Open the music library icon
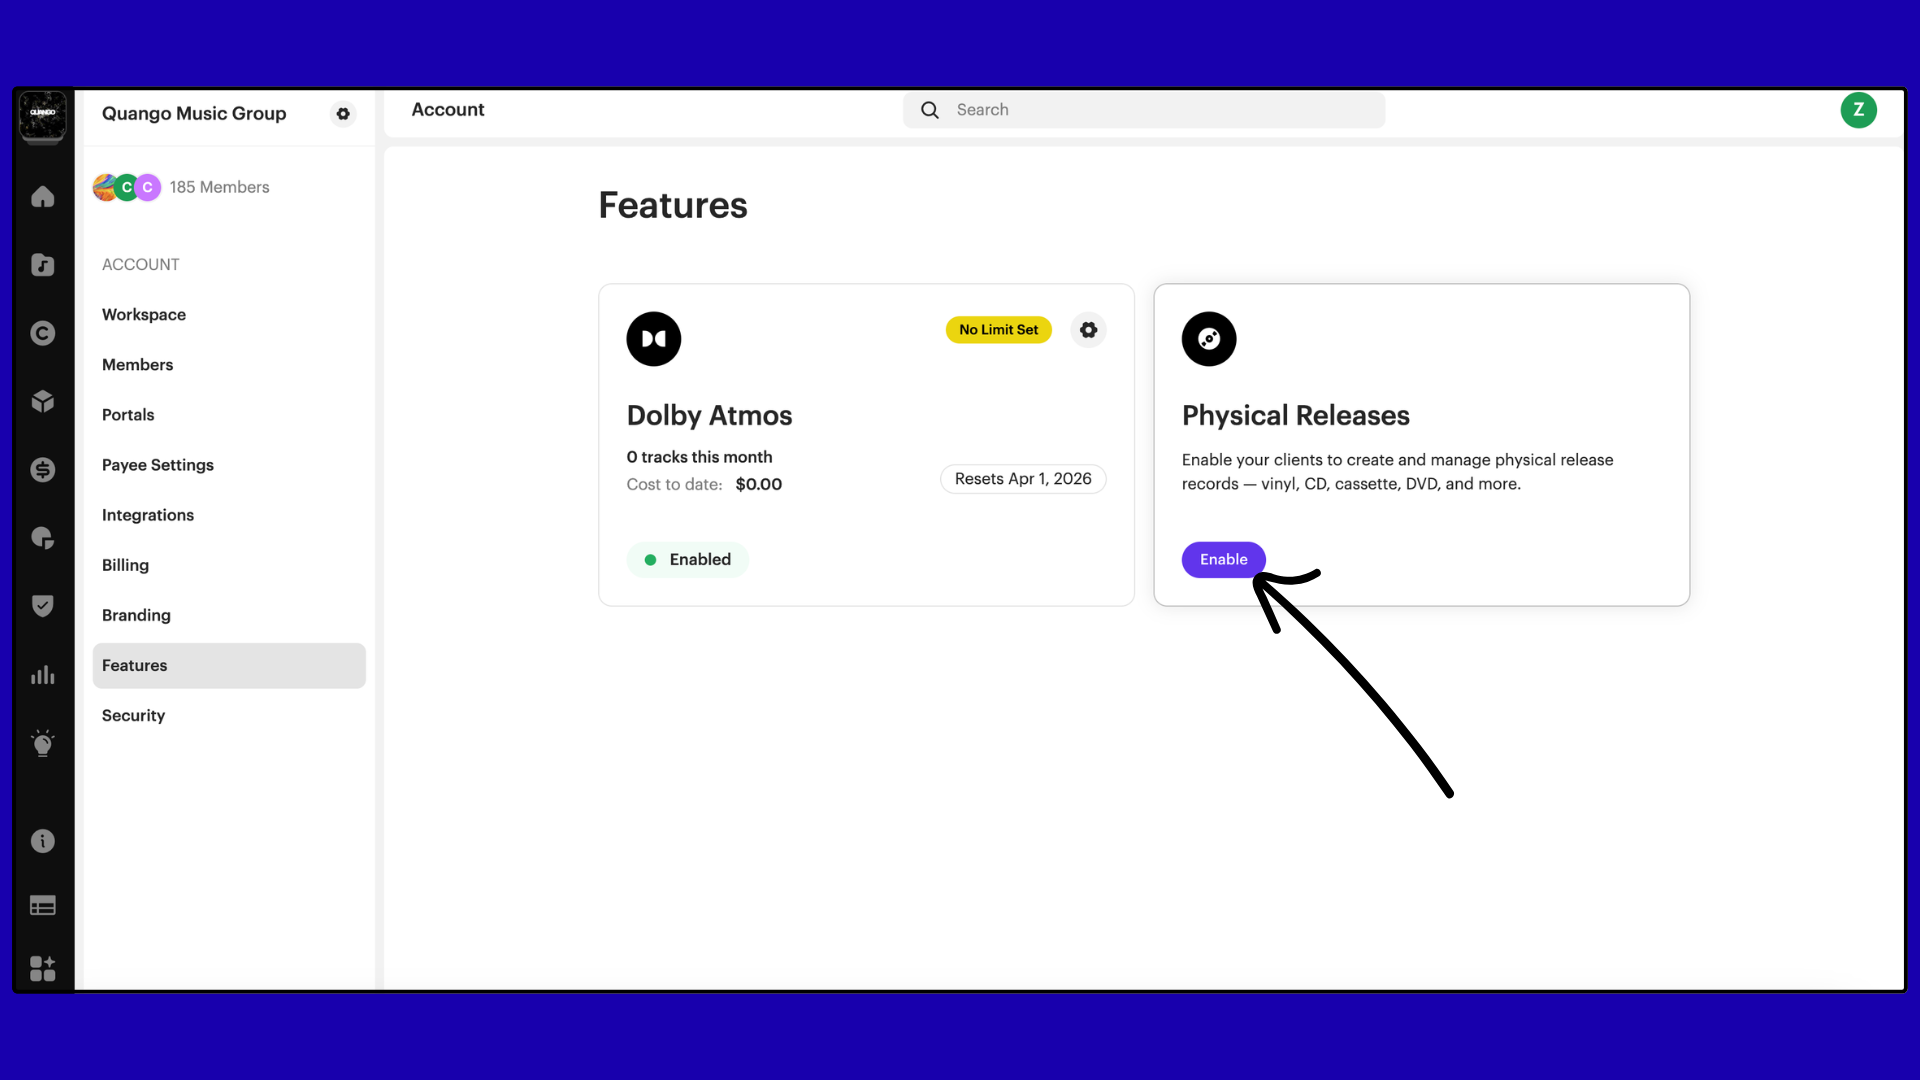The width and height of the screenshot is (1920, 1080). point(42,265)
